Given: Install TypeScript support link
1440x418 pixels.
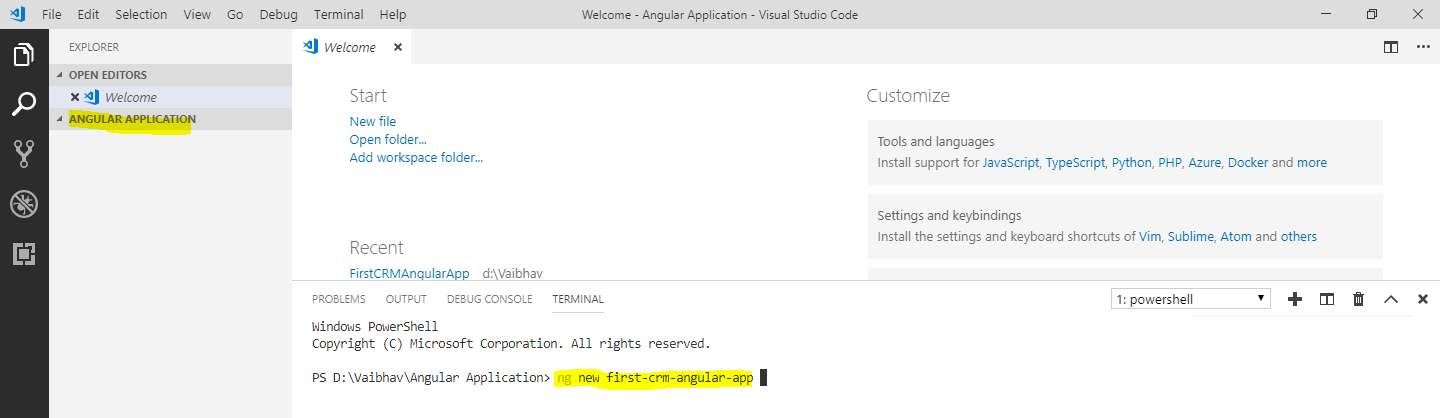Looking at the screenshot, I should point(1075,162).
